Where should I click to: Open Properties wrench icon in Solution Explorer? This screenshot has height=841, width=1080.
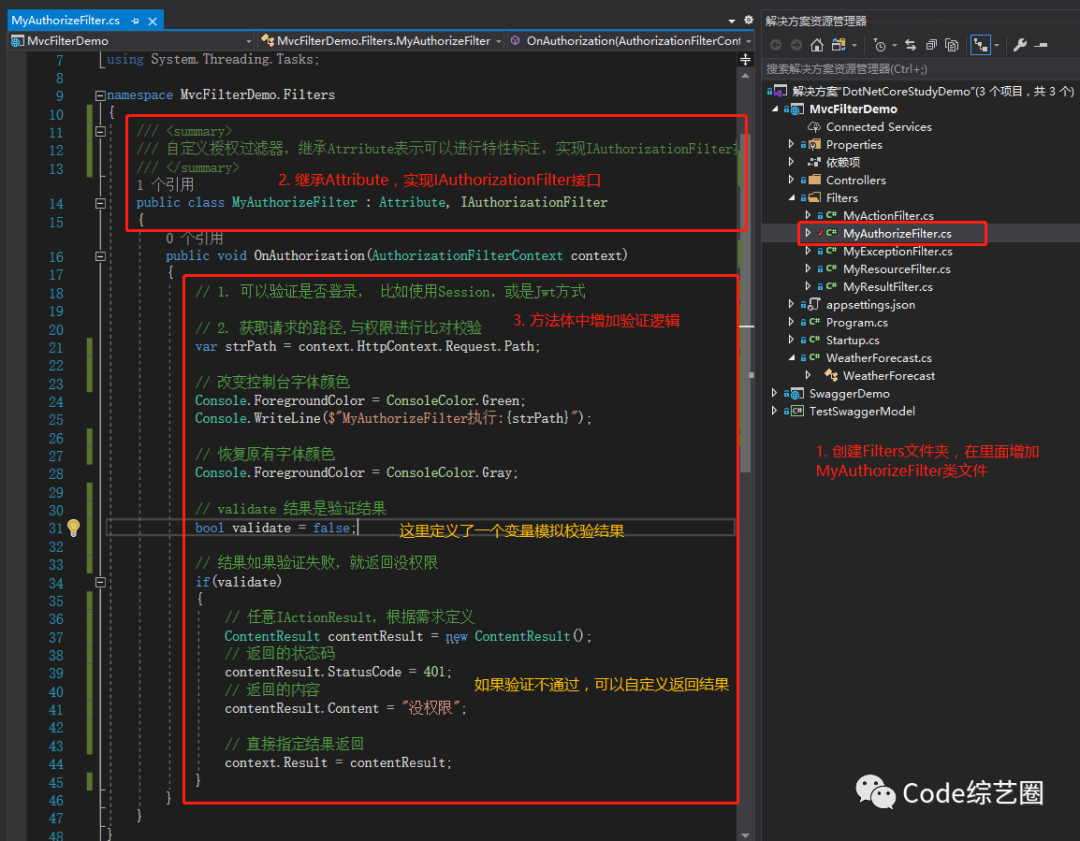pyautogui.click(x=1020, y=45)
